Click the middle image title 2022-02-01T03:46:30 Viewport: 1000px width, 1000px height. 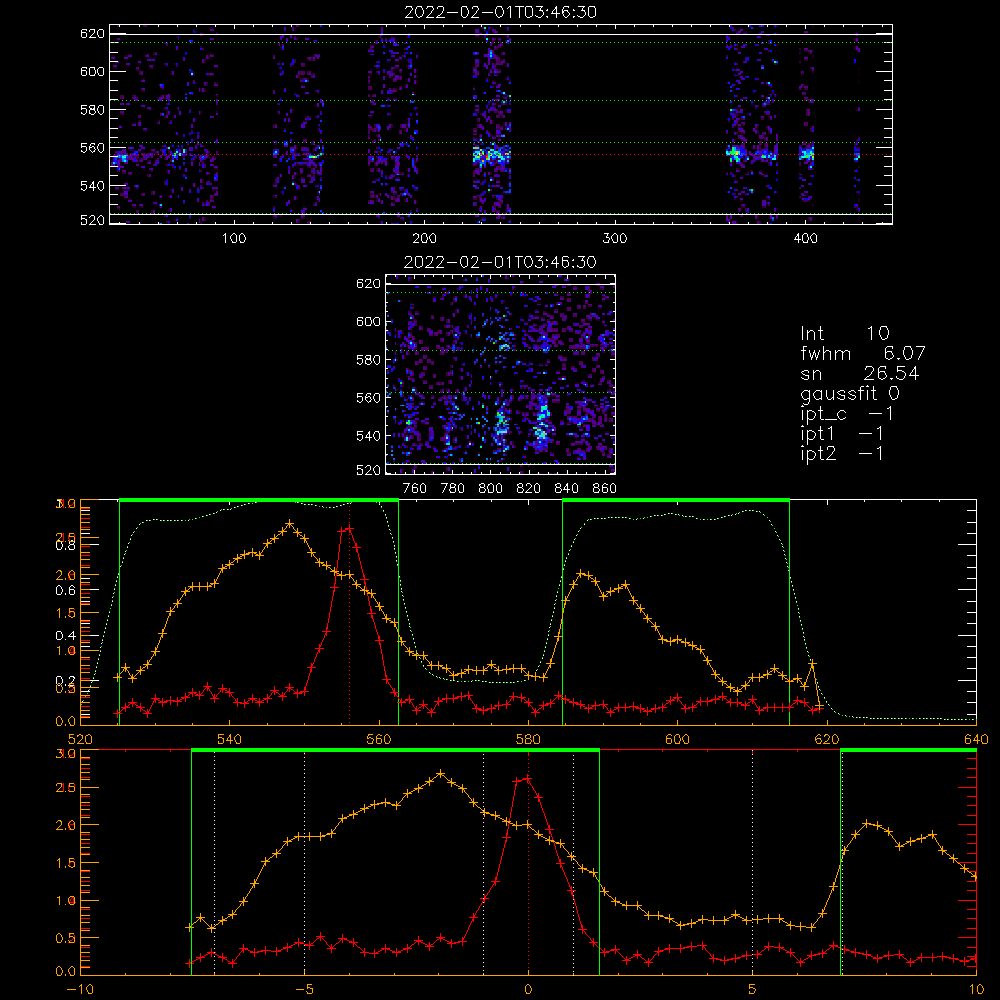pos(501,262)
